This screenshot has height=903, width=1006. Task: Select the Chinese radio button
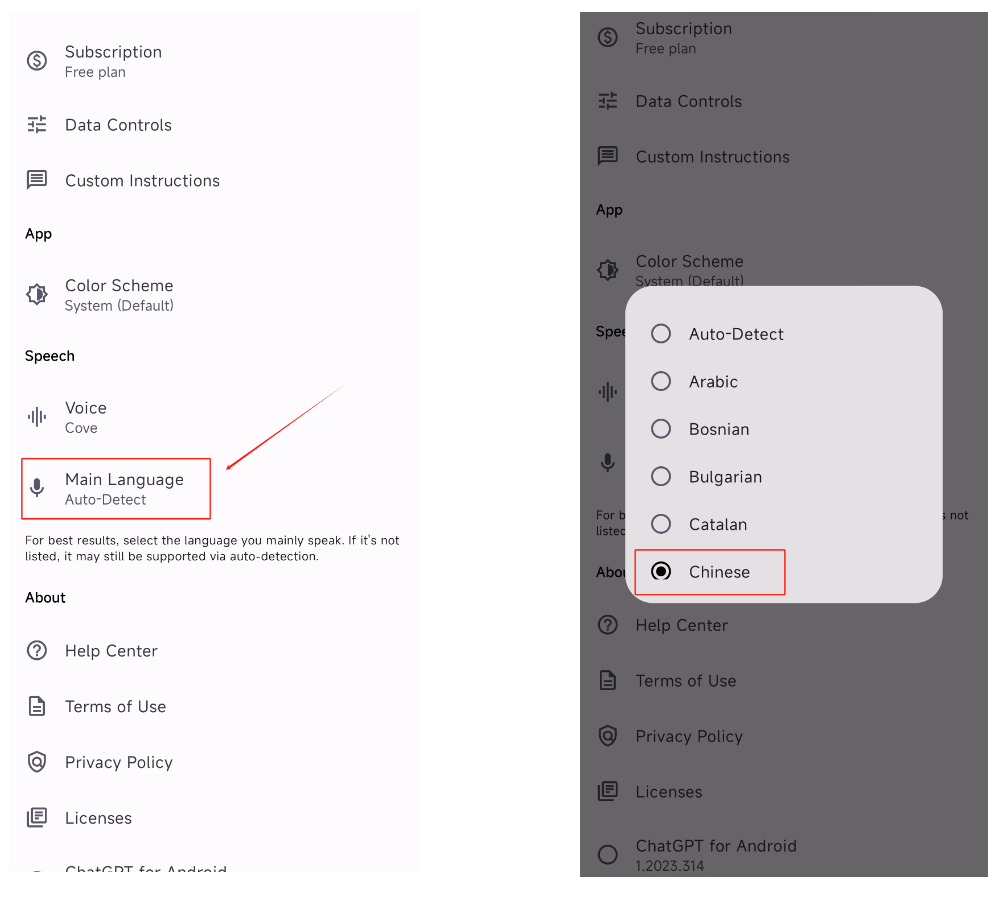coord(661,572)
